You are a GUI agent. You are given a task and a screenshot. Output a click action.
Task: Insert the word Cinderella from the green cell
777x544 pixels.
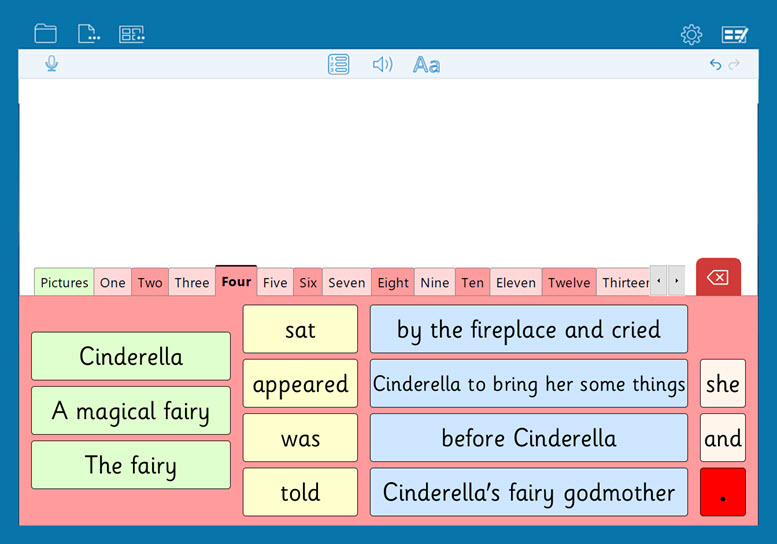point(131,357)
